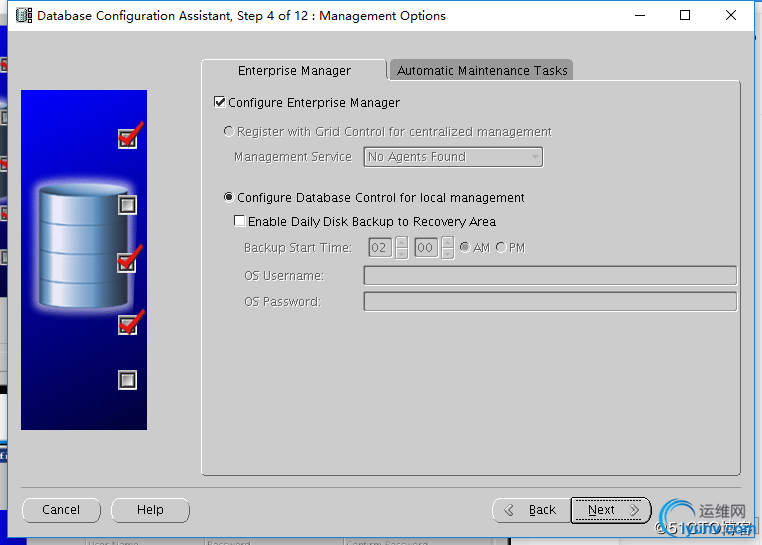Decrease the backup minute stepper

coord(448,254)
